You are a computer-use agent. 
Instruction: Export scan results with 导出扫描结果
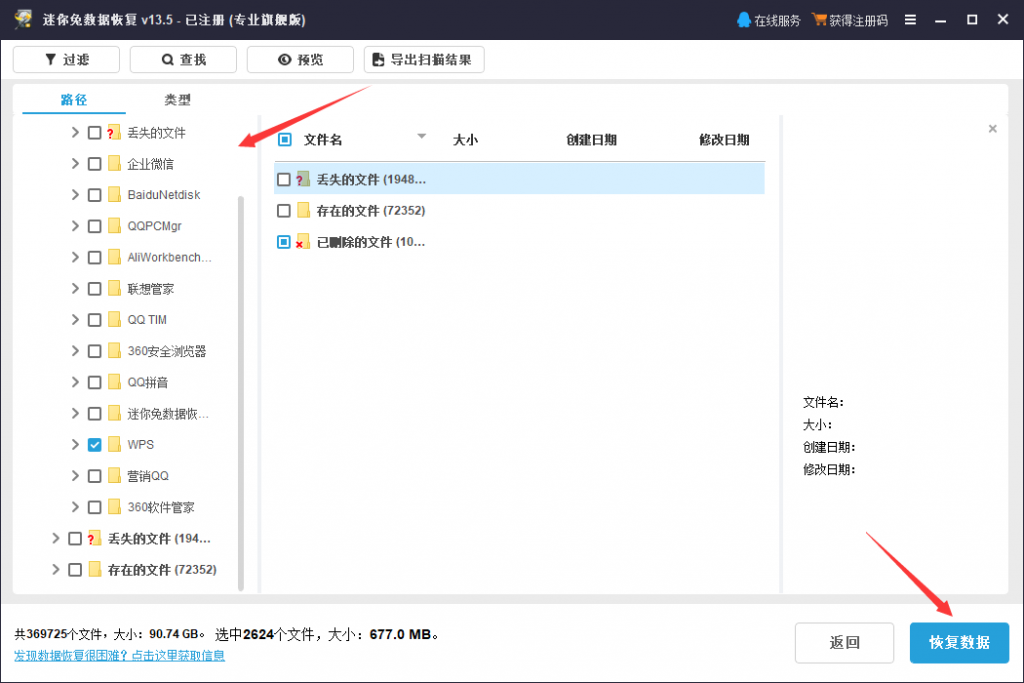424,59
